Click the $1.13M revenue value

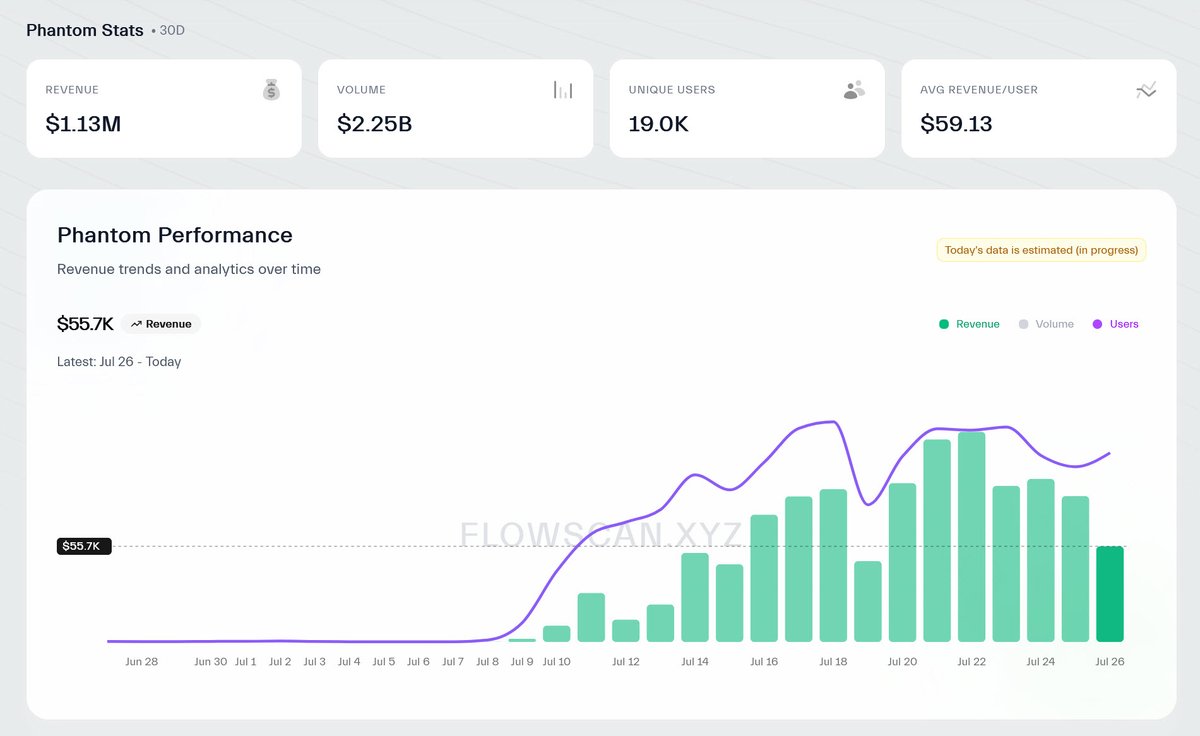pos(84,124)
